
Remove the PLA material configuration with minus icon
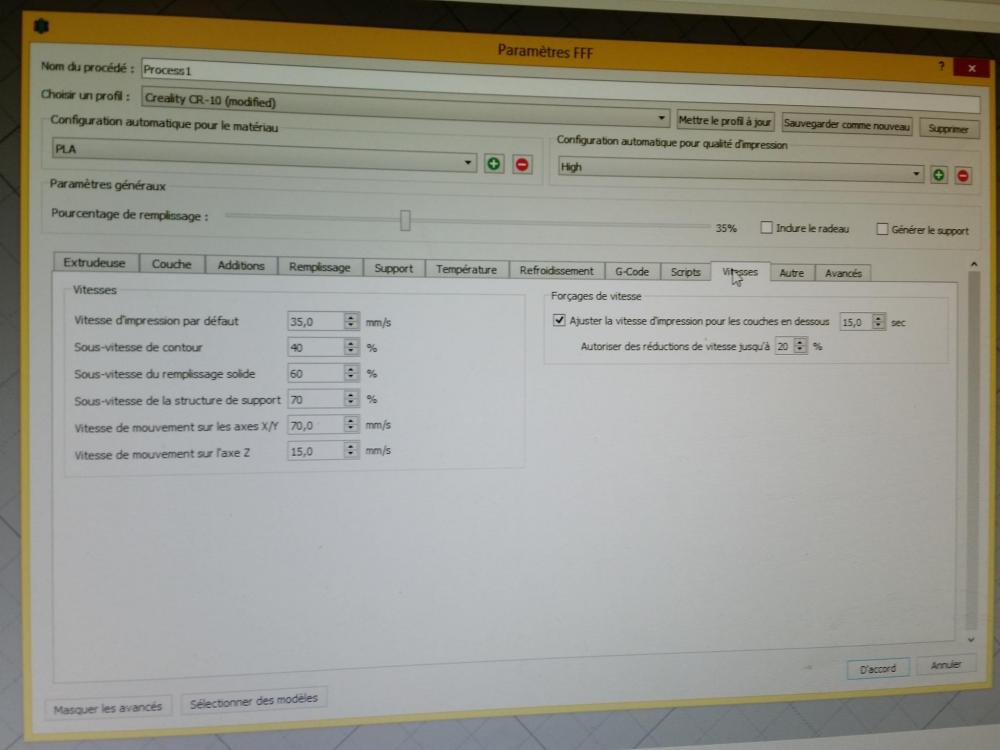pos(522,165)
